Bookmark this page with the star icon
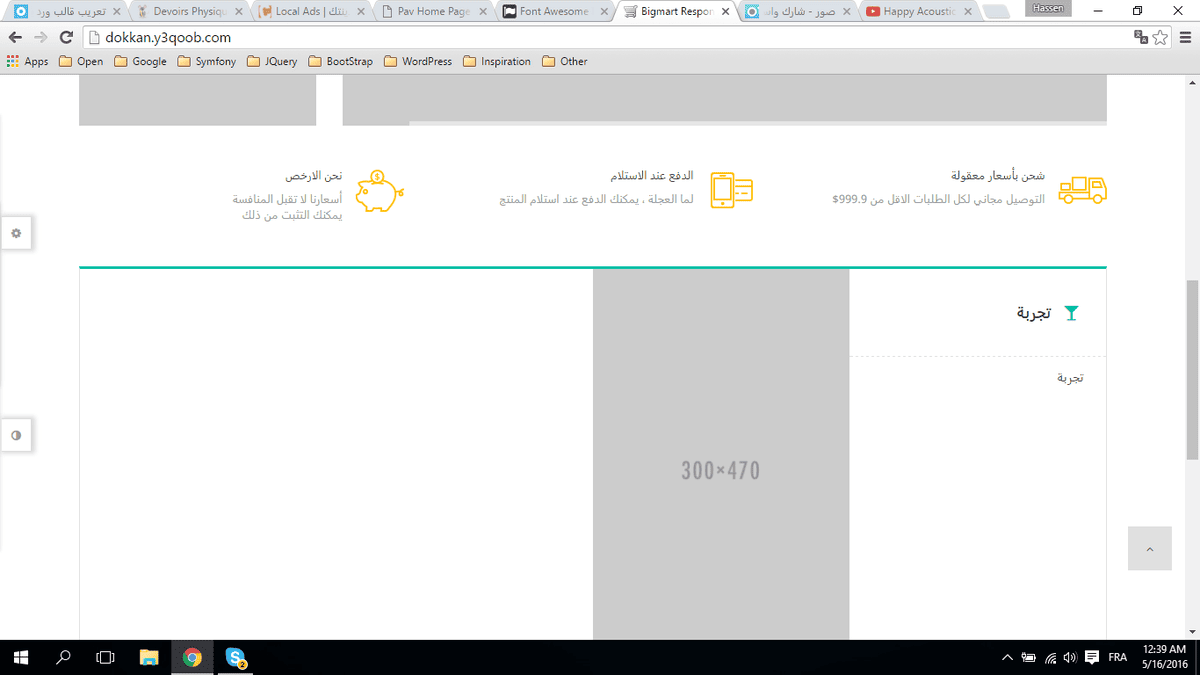This screenshot has width=1200, height=675. (x=1160, y=37)
